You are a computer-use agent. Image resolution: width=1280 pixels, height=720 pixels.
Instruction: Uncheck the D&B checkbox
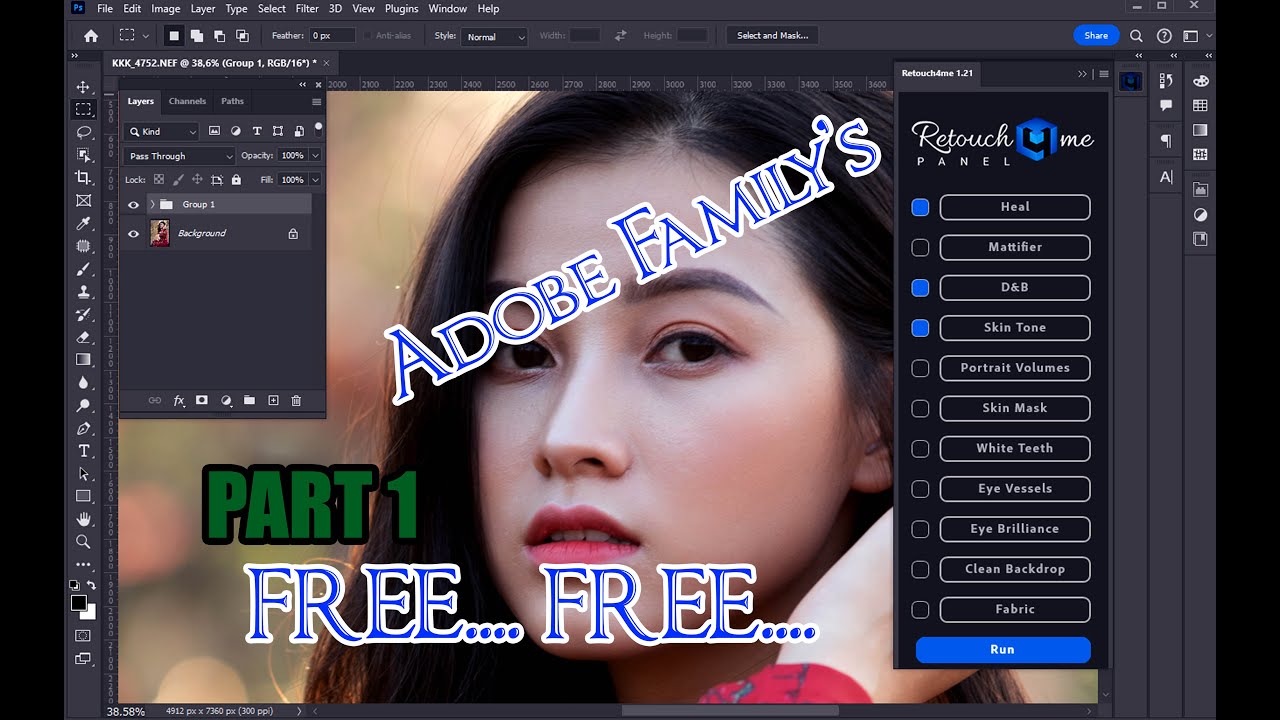(x=920, y=288)
